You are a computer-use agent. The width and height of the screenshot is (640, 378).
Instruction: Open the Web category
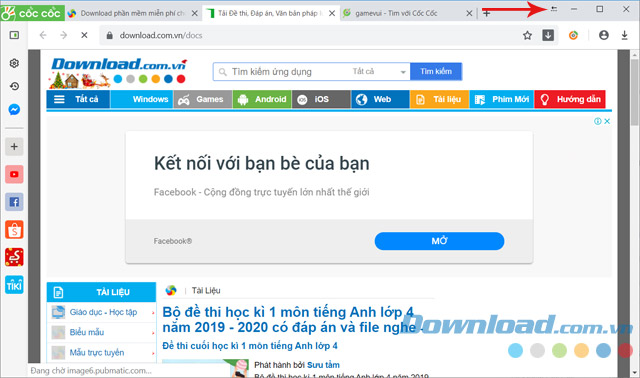click(x=380, y=99)
